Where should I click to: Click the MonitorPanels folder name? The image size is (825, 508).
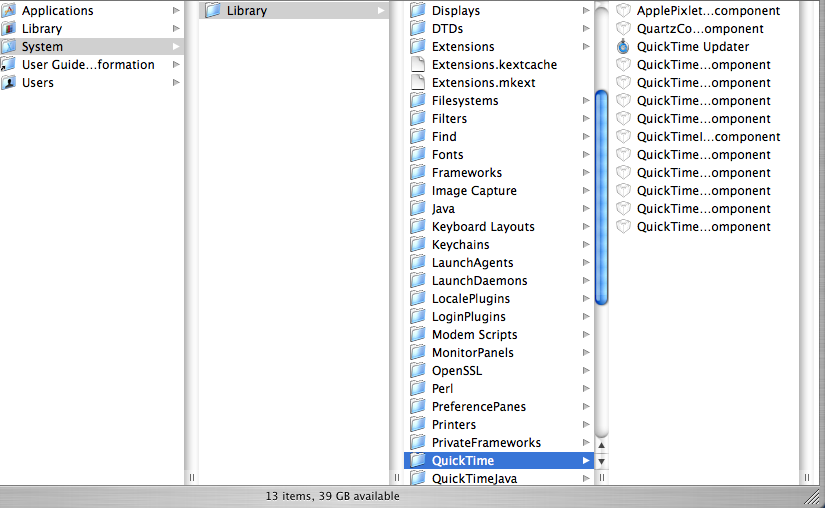[x=472, y=352]
